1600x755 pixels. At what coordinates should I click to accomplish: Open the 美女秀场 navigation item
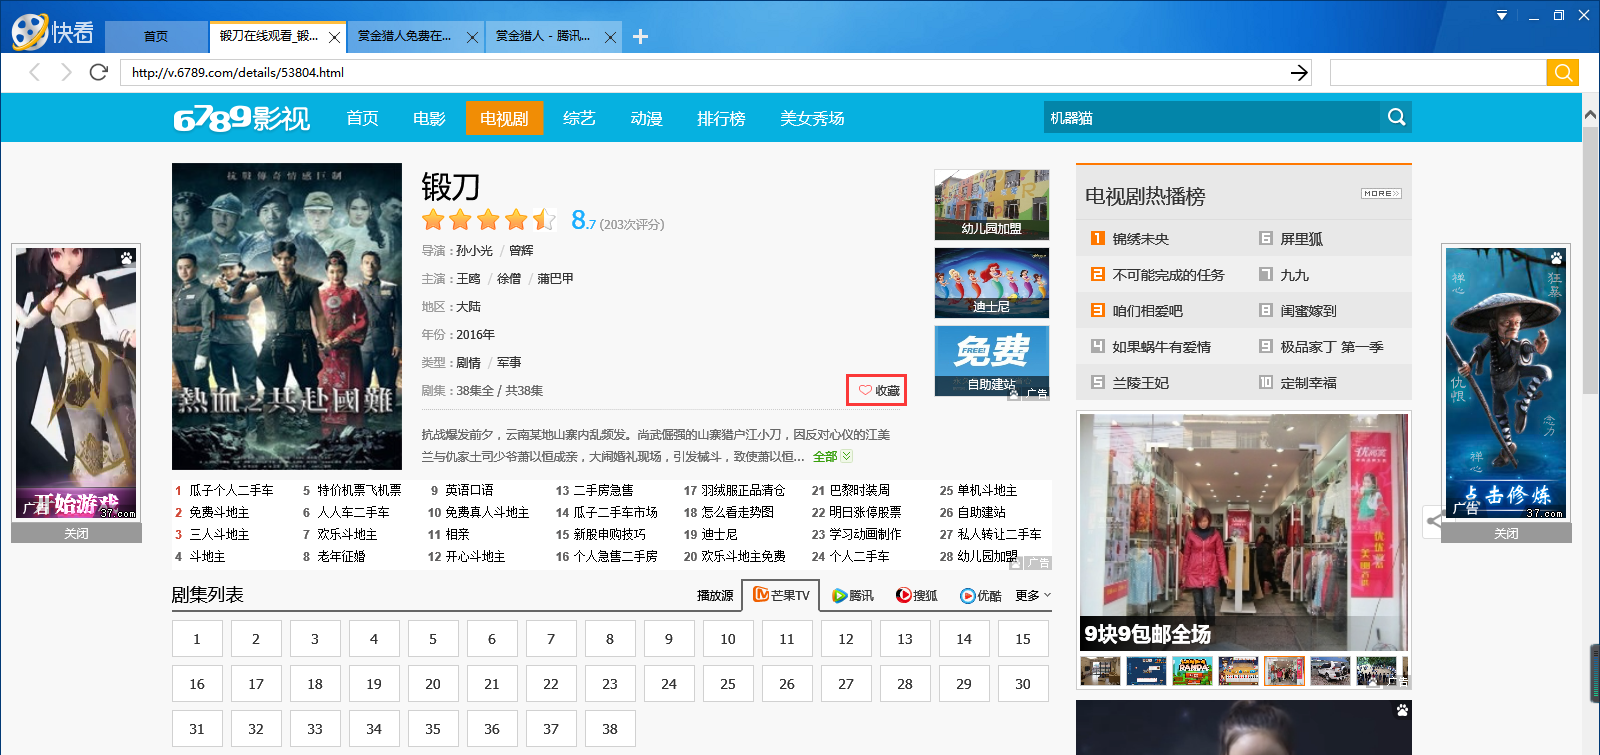pyautogui.click(x=812, y=118)
